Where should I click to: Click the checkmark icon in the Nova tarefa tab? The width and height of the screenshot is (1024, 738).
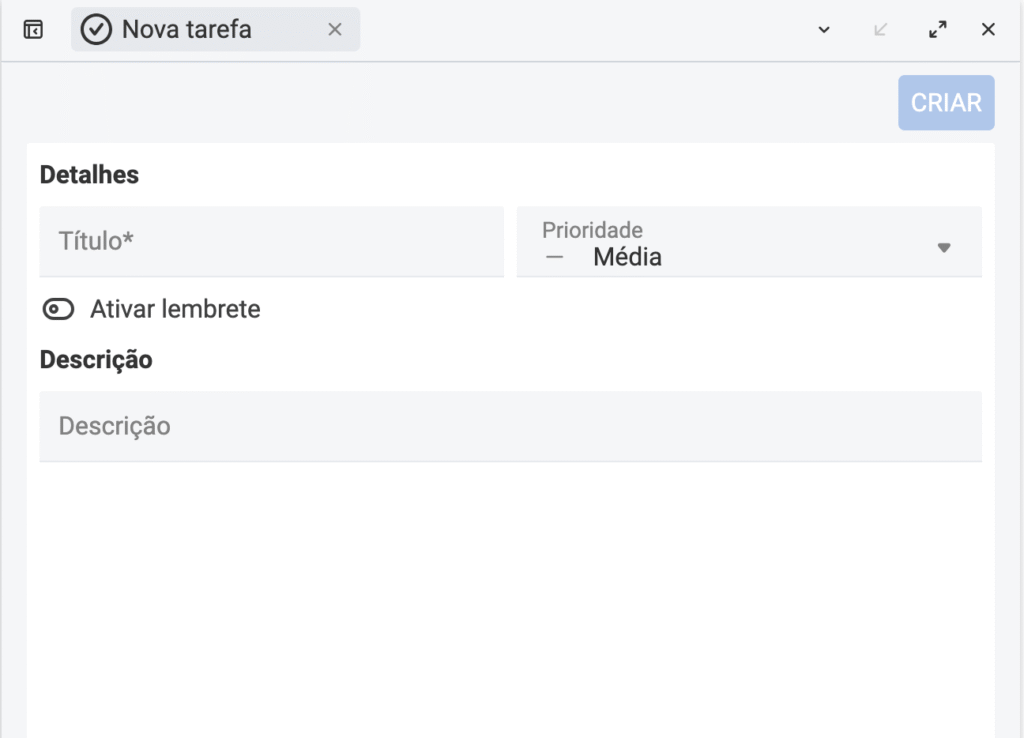click(x=96, y=30)
